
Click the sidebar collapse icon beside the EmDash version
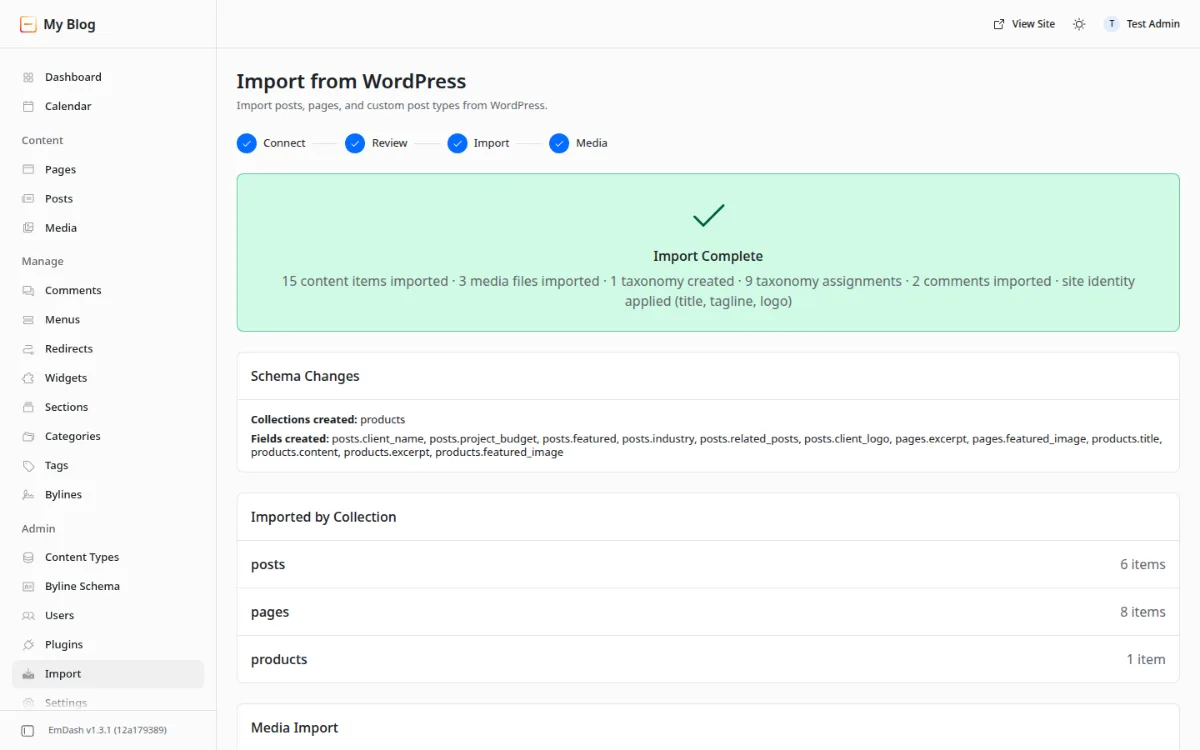pyautogui.click(x=28, y=731)
